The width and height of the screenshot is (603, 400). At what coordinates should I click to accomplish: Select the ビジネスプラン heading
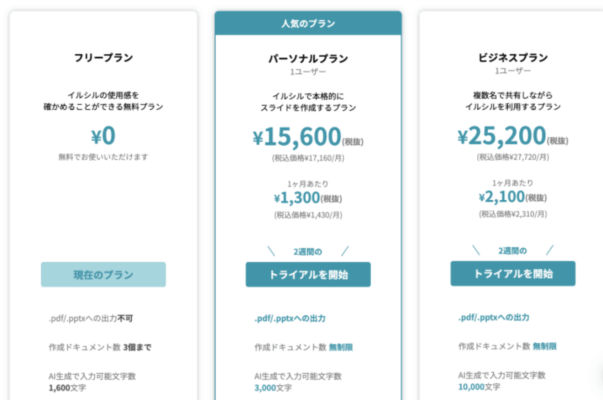[x=512, y=58]
